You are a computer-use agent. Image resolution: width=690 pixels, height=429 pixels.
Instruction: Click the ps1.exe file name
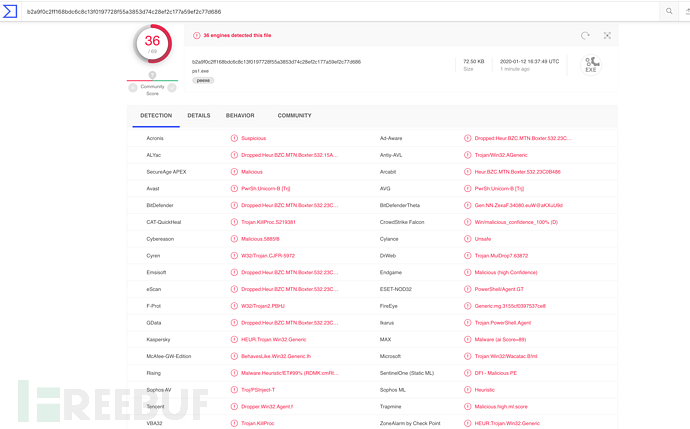(200, 71)
